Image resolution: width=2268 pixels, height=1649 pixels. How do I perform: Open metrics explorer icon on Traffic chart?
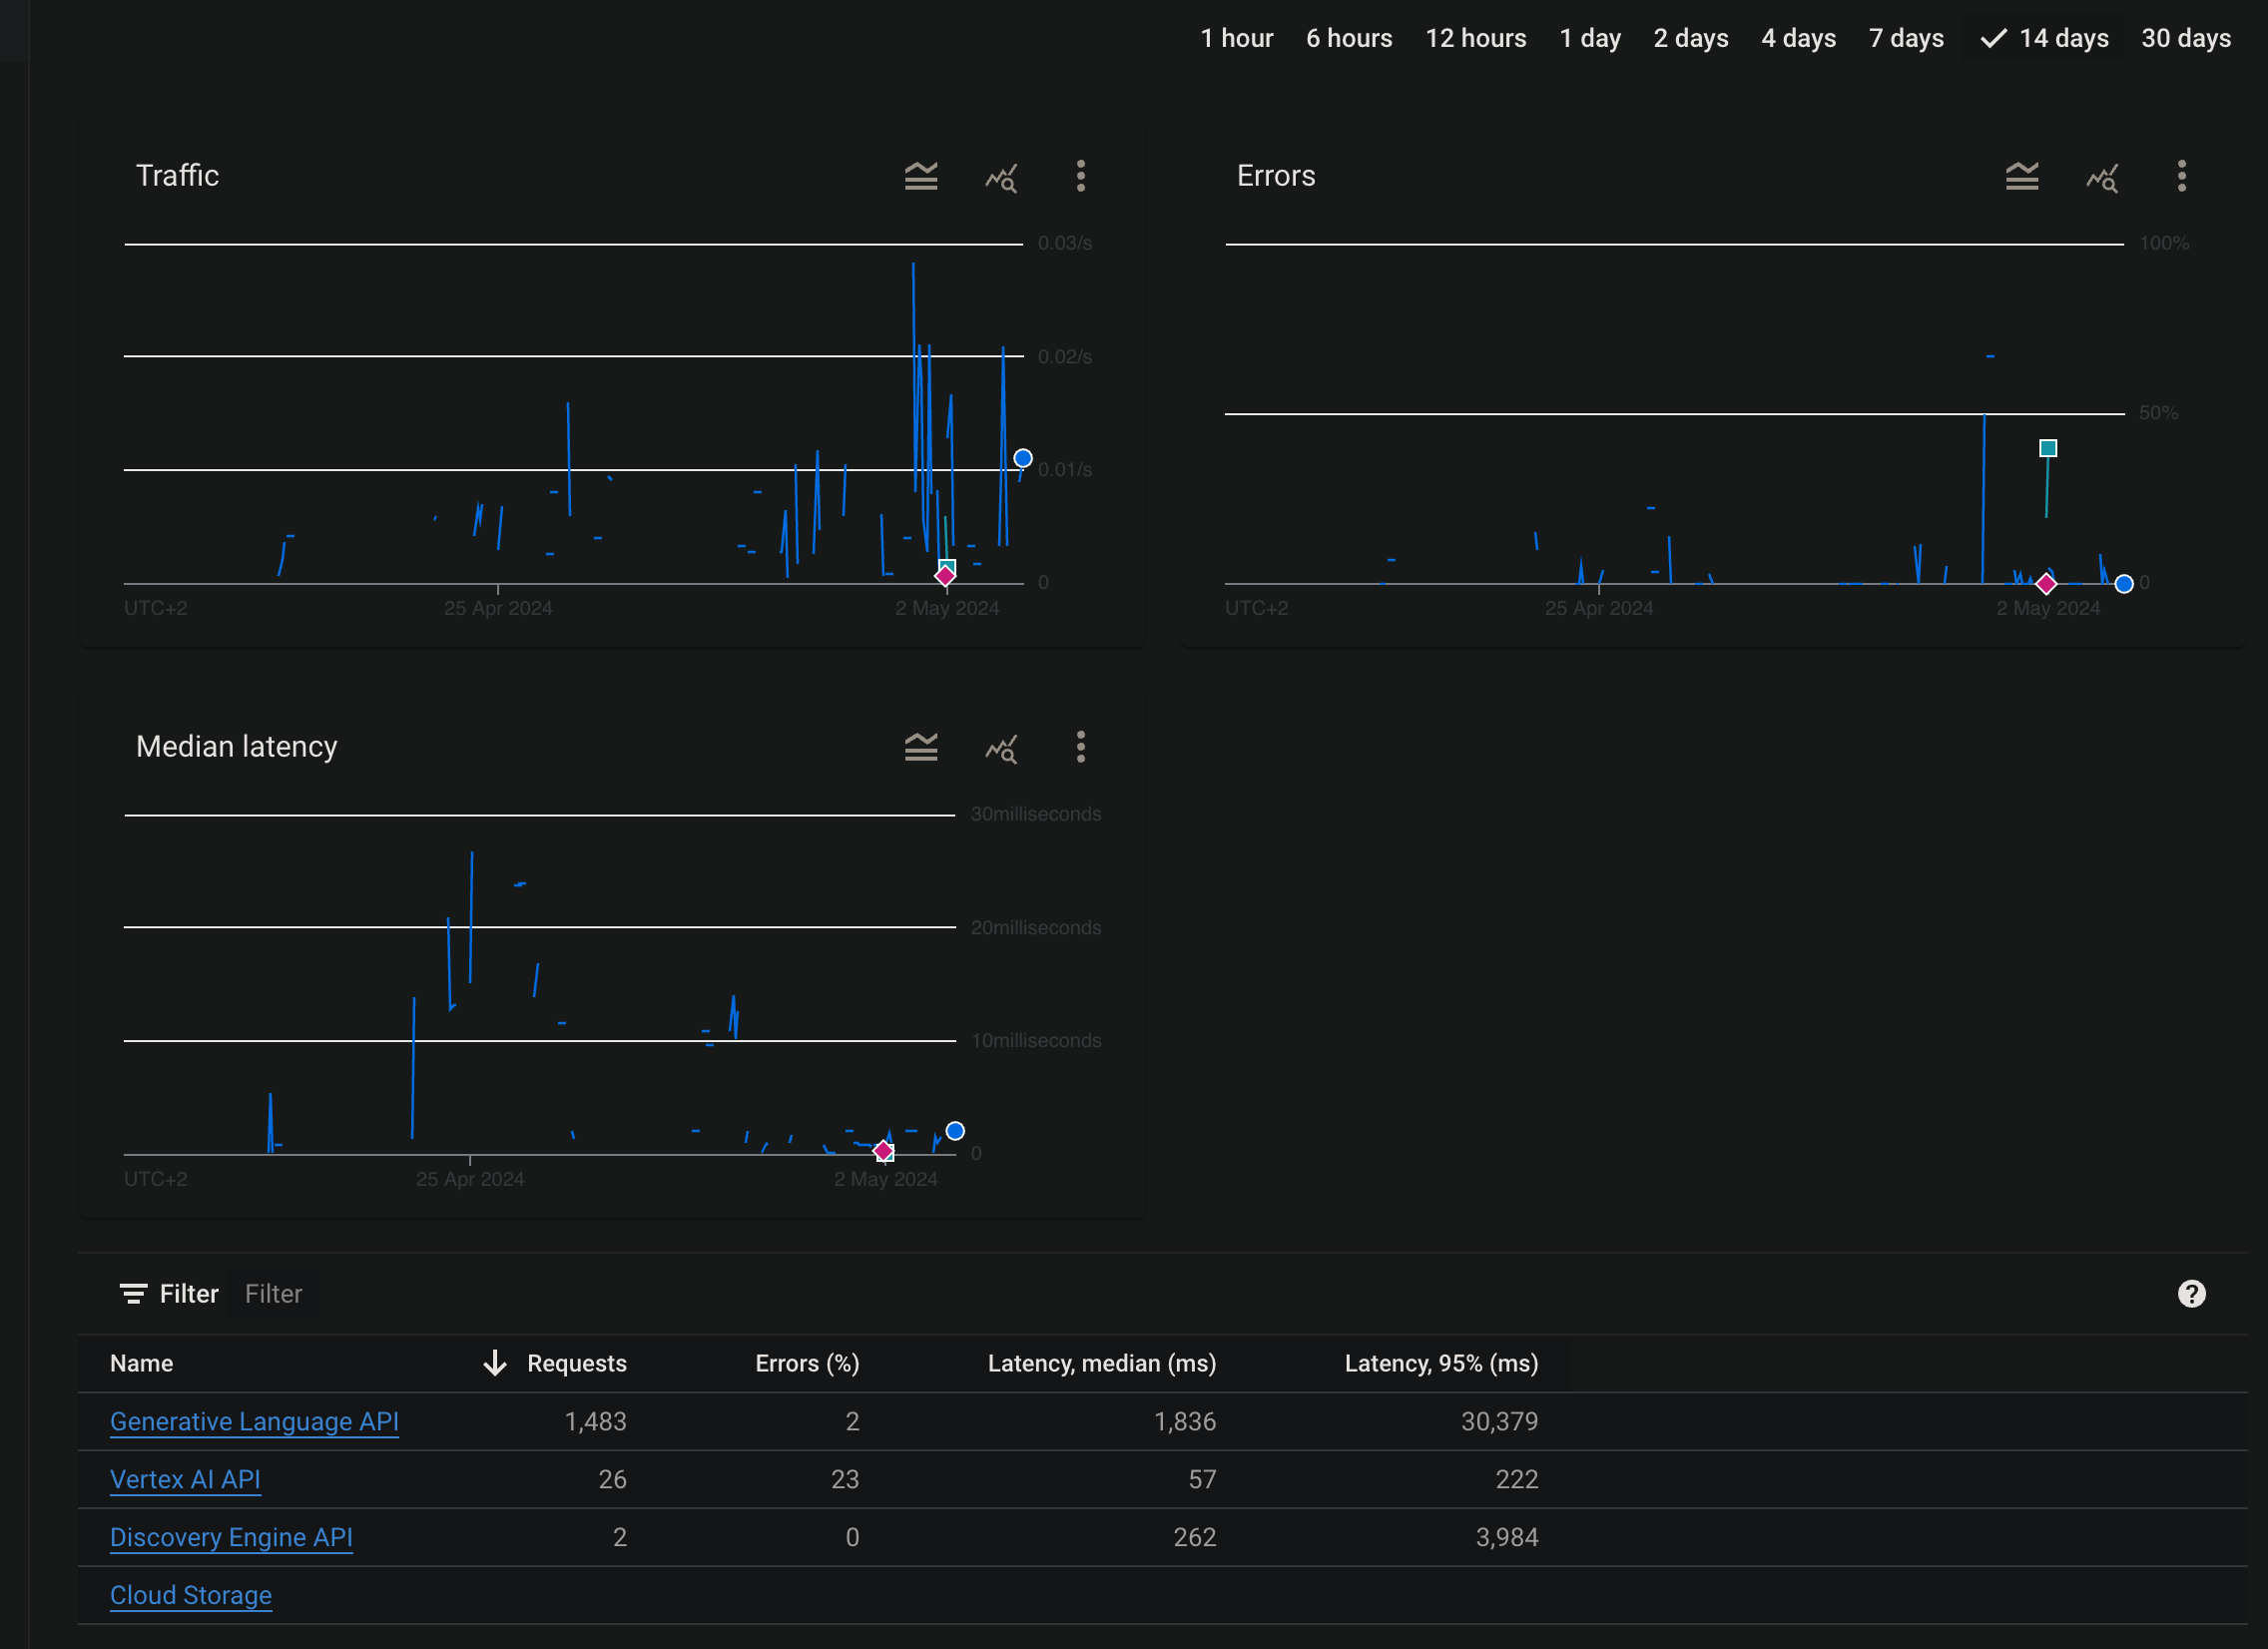coord(1001,178)
